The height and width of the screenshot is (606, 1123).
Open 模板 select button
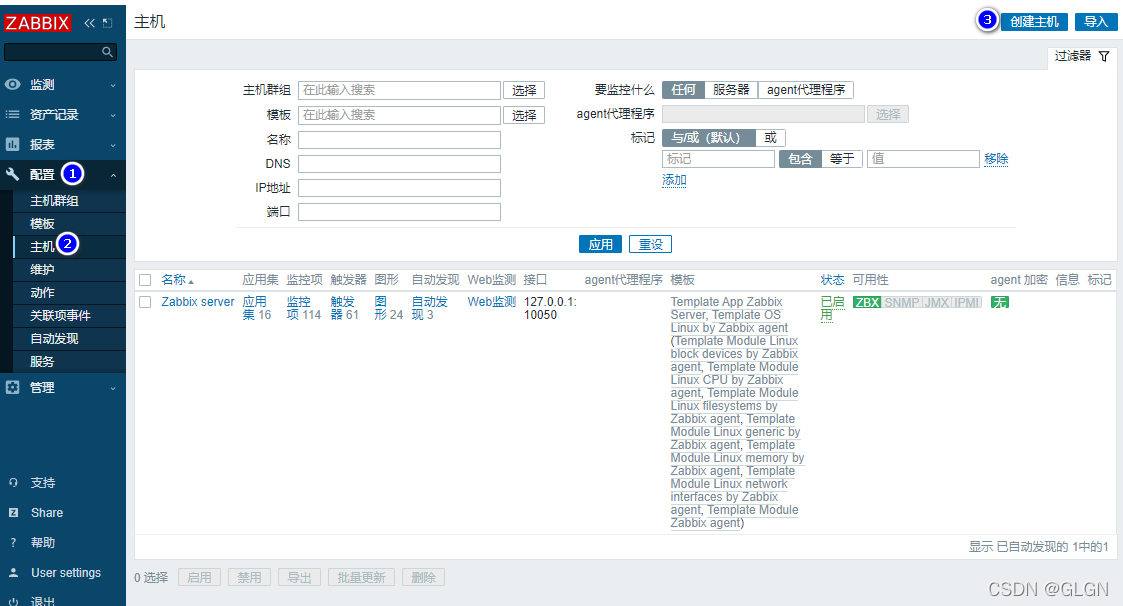(x=524, y=115)
